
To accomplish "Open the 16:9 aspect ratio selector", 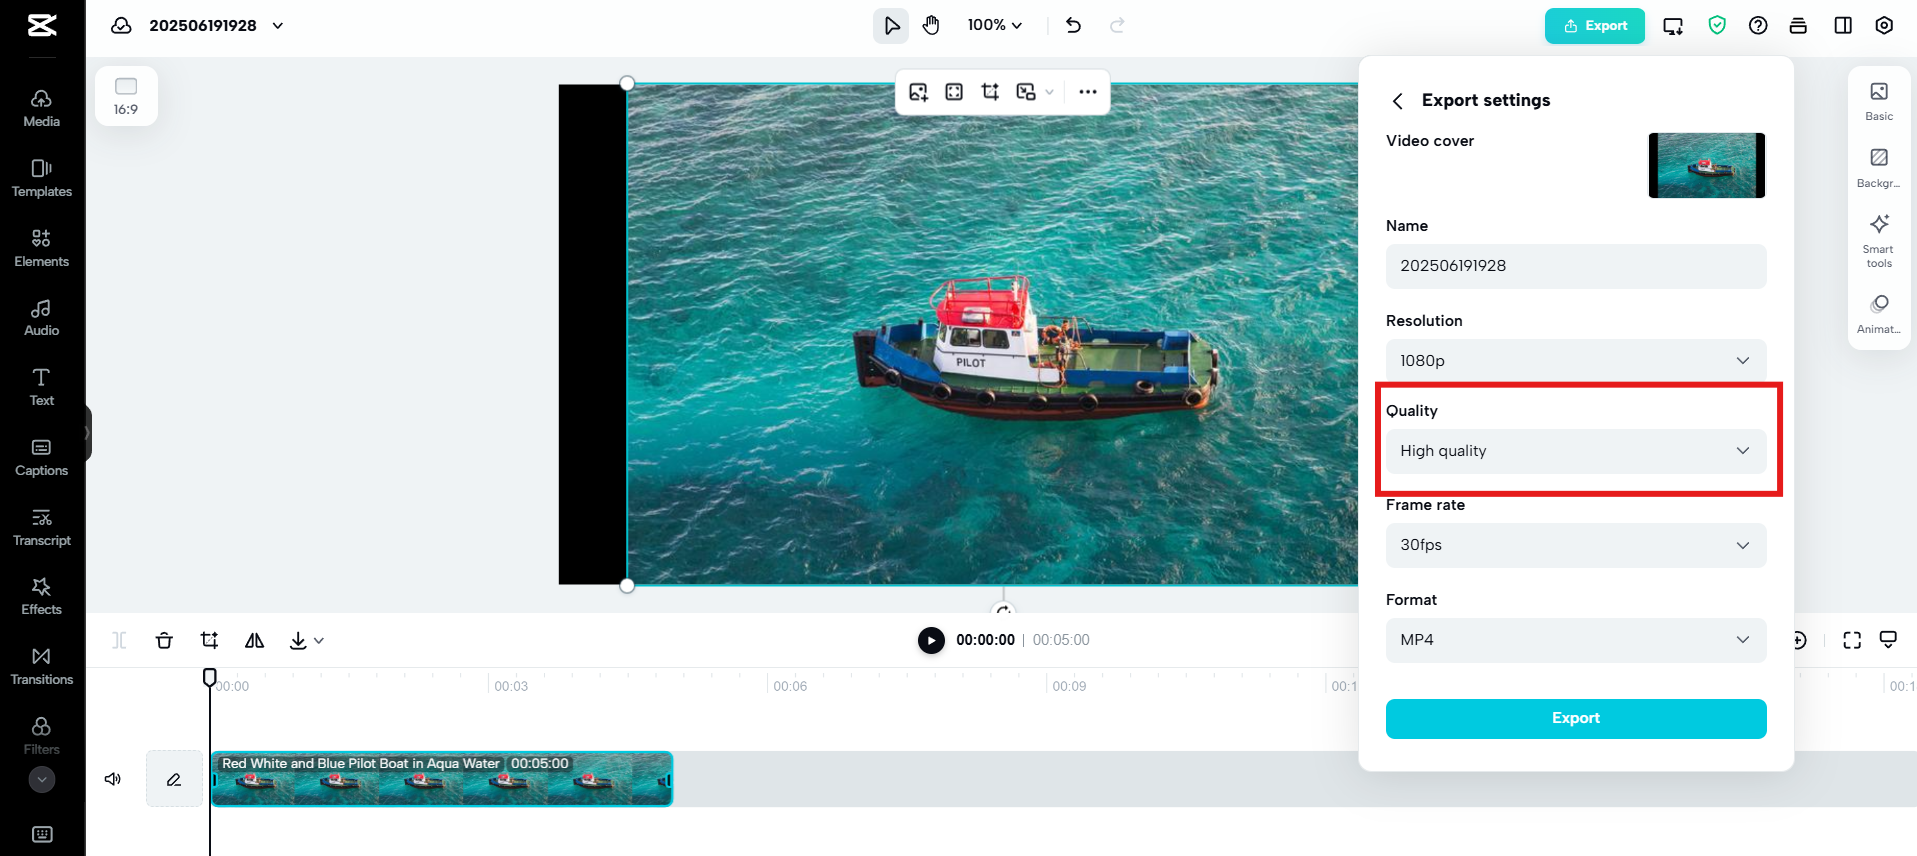I will coord(126,96).
